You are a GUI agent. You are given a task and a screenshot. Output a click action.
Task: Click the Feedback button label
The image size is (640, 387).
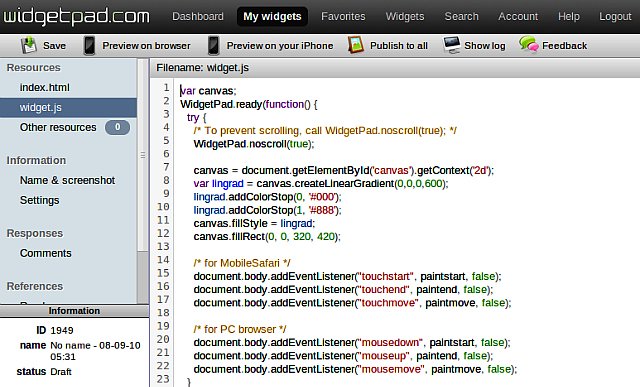point(564,46)
